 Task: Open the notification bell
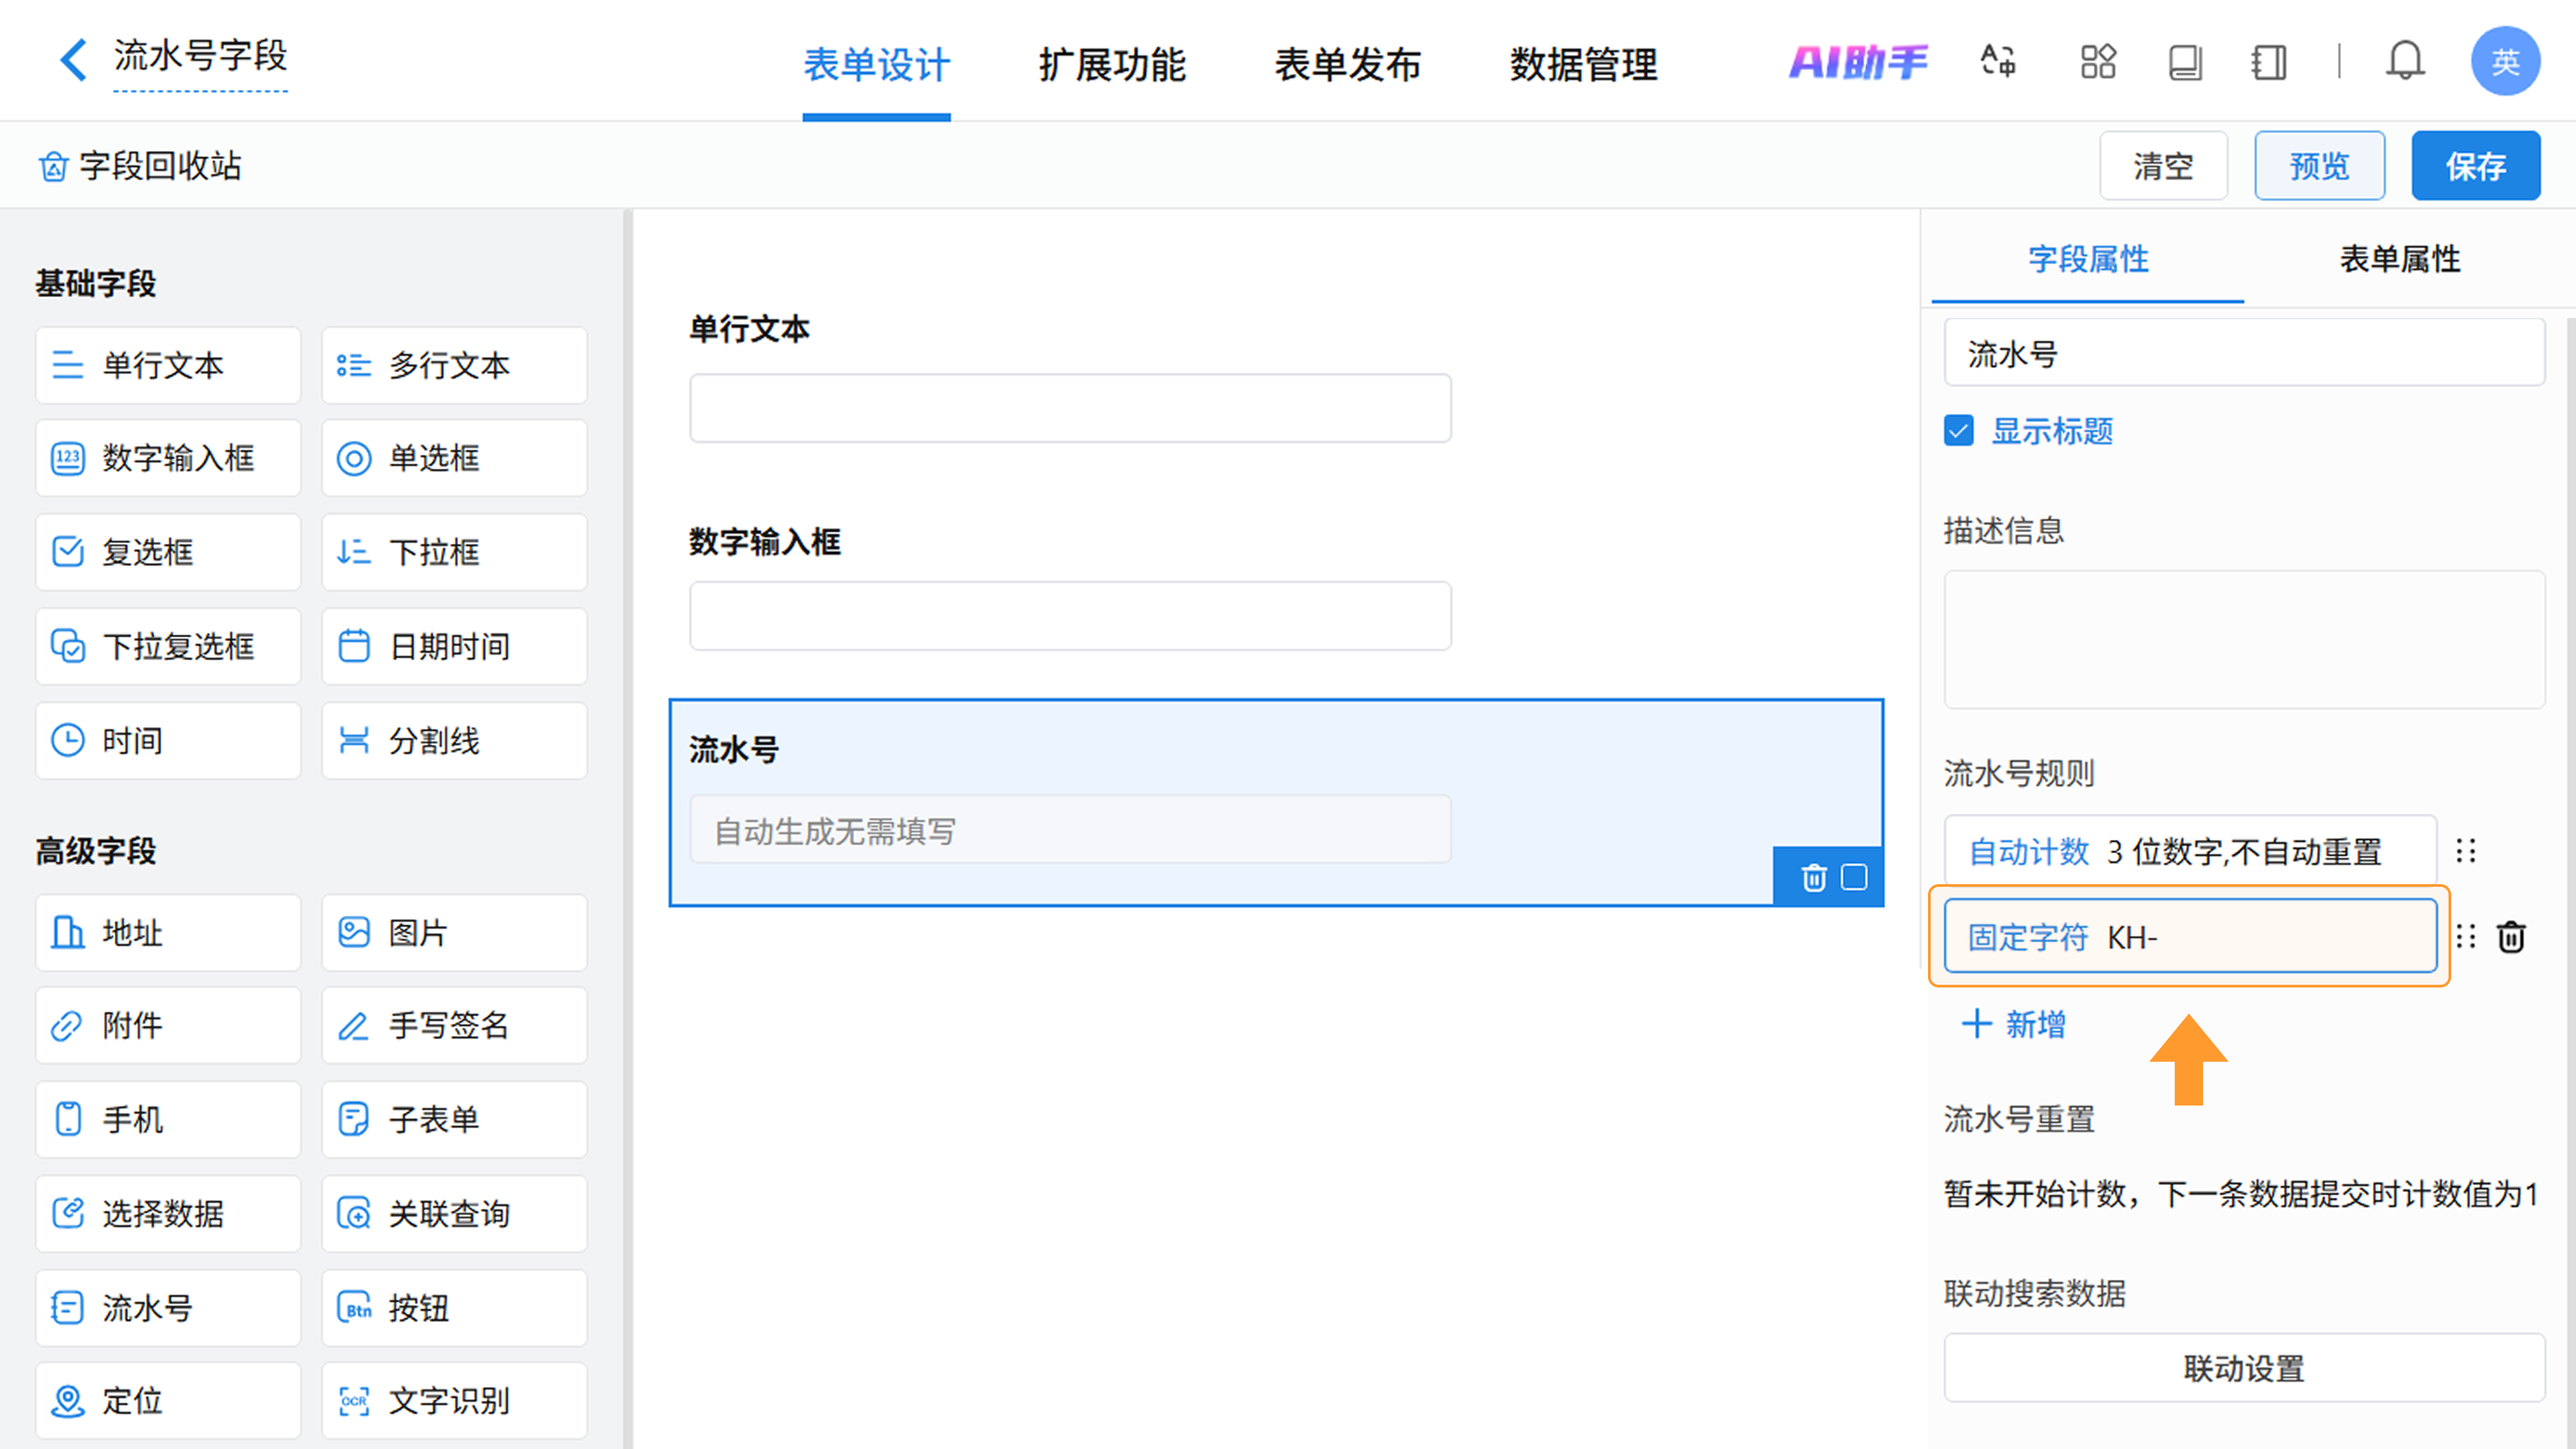tap(2405, 62)
